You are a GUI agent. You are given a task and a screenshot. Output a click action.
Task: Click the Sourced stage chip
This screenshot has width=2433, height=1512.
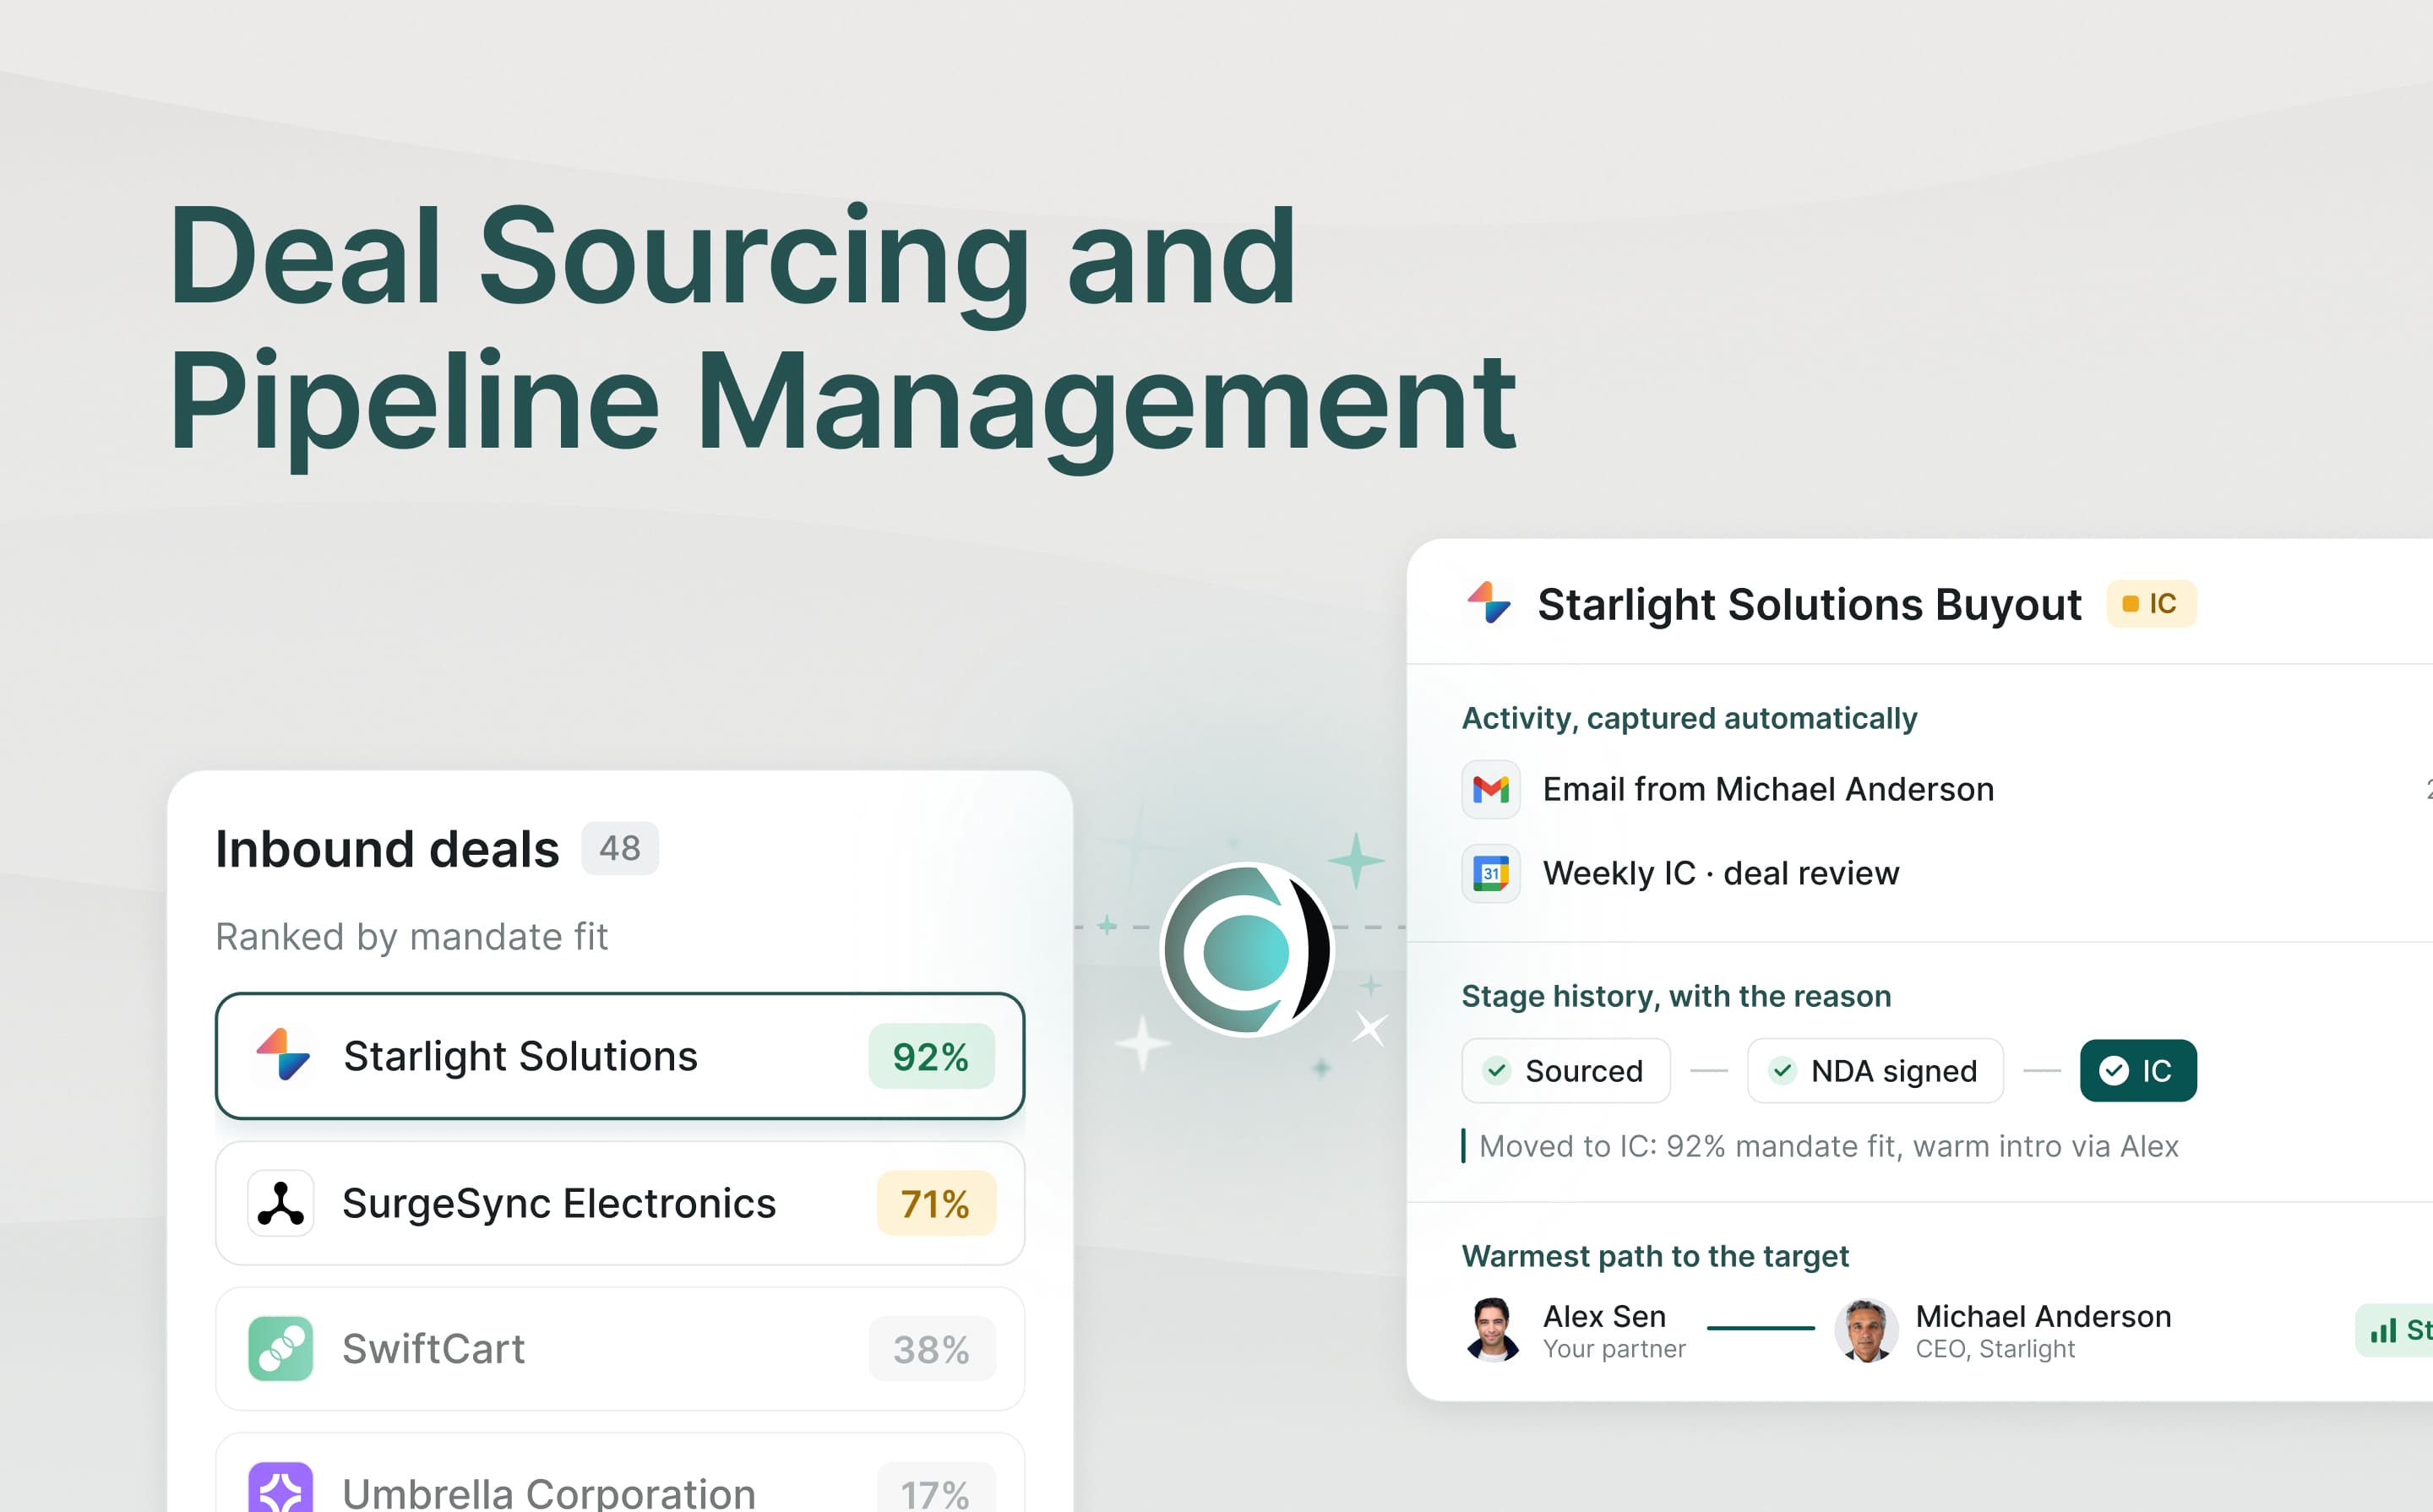(1566, 1071)
